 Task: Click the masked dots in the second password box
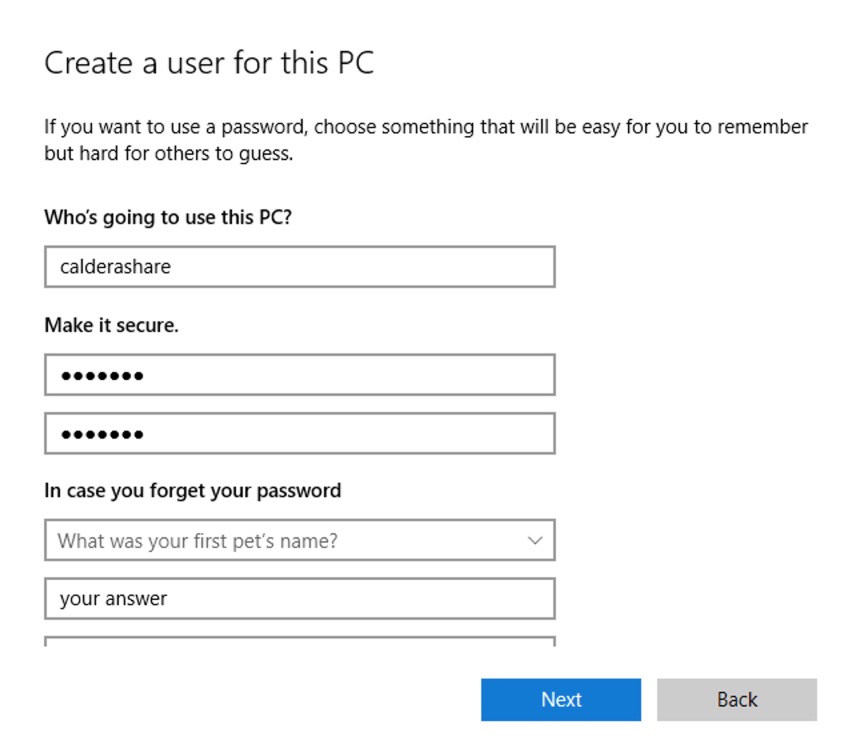click(x=102, y=435)
